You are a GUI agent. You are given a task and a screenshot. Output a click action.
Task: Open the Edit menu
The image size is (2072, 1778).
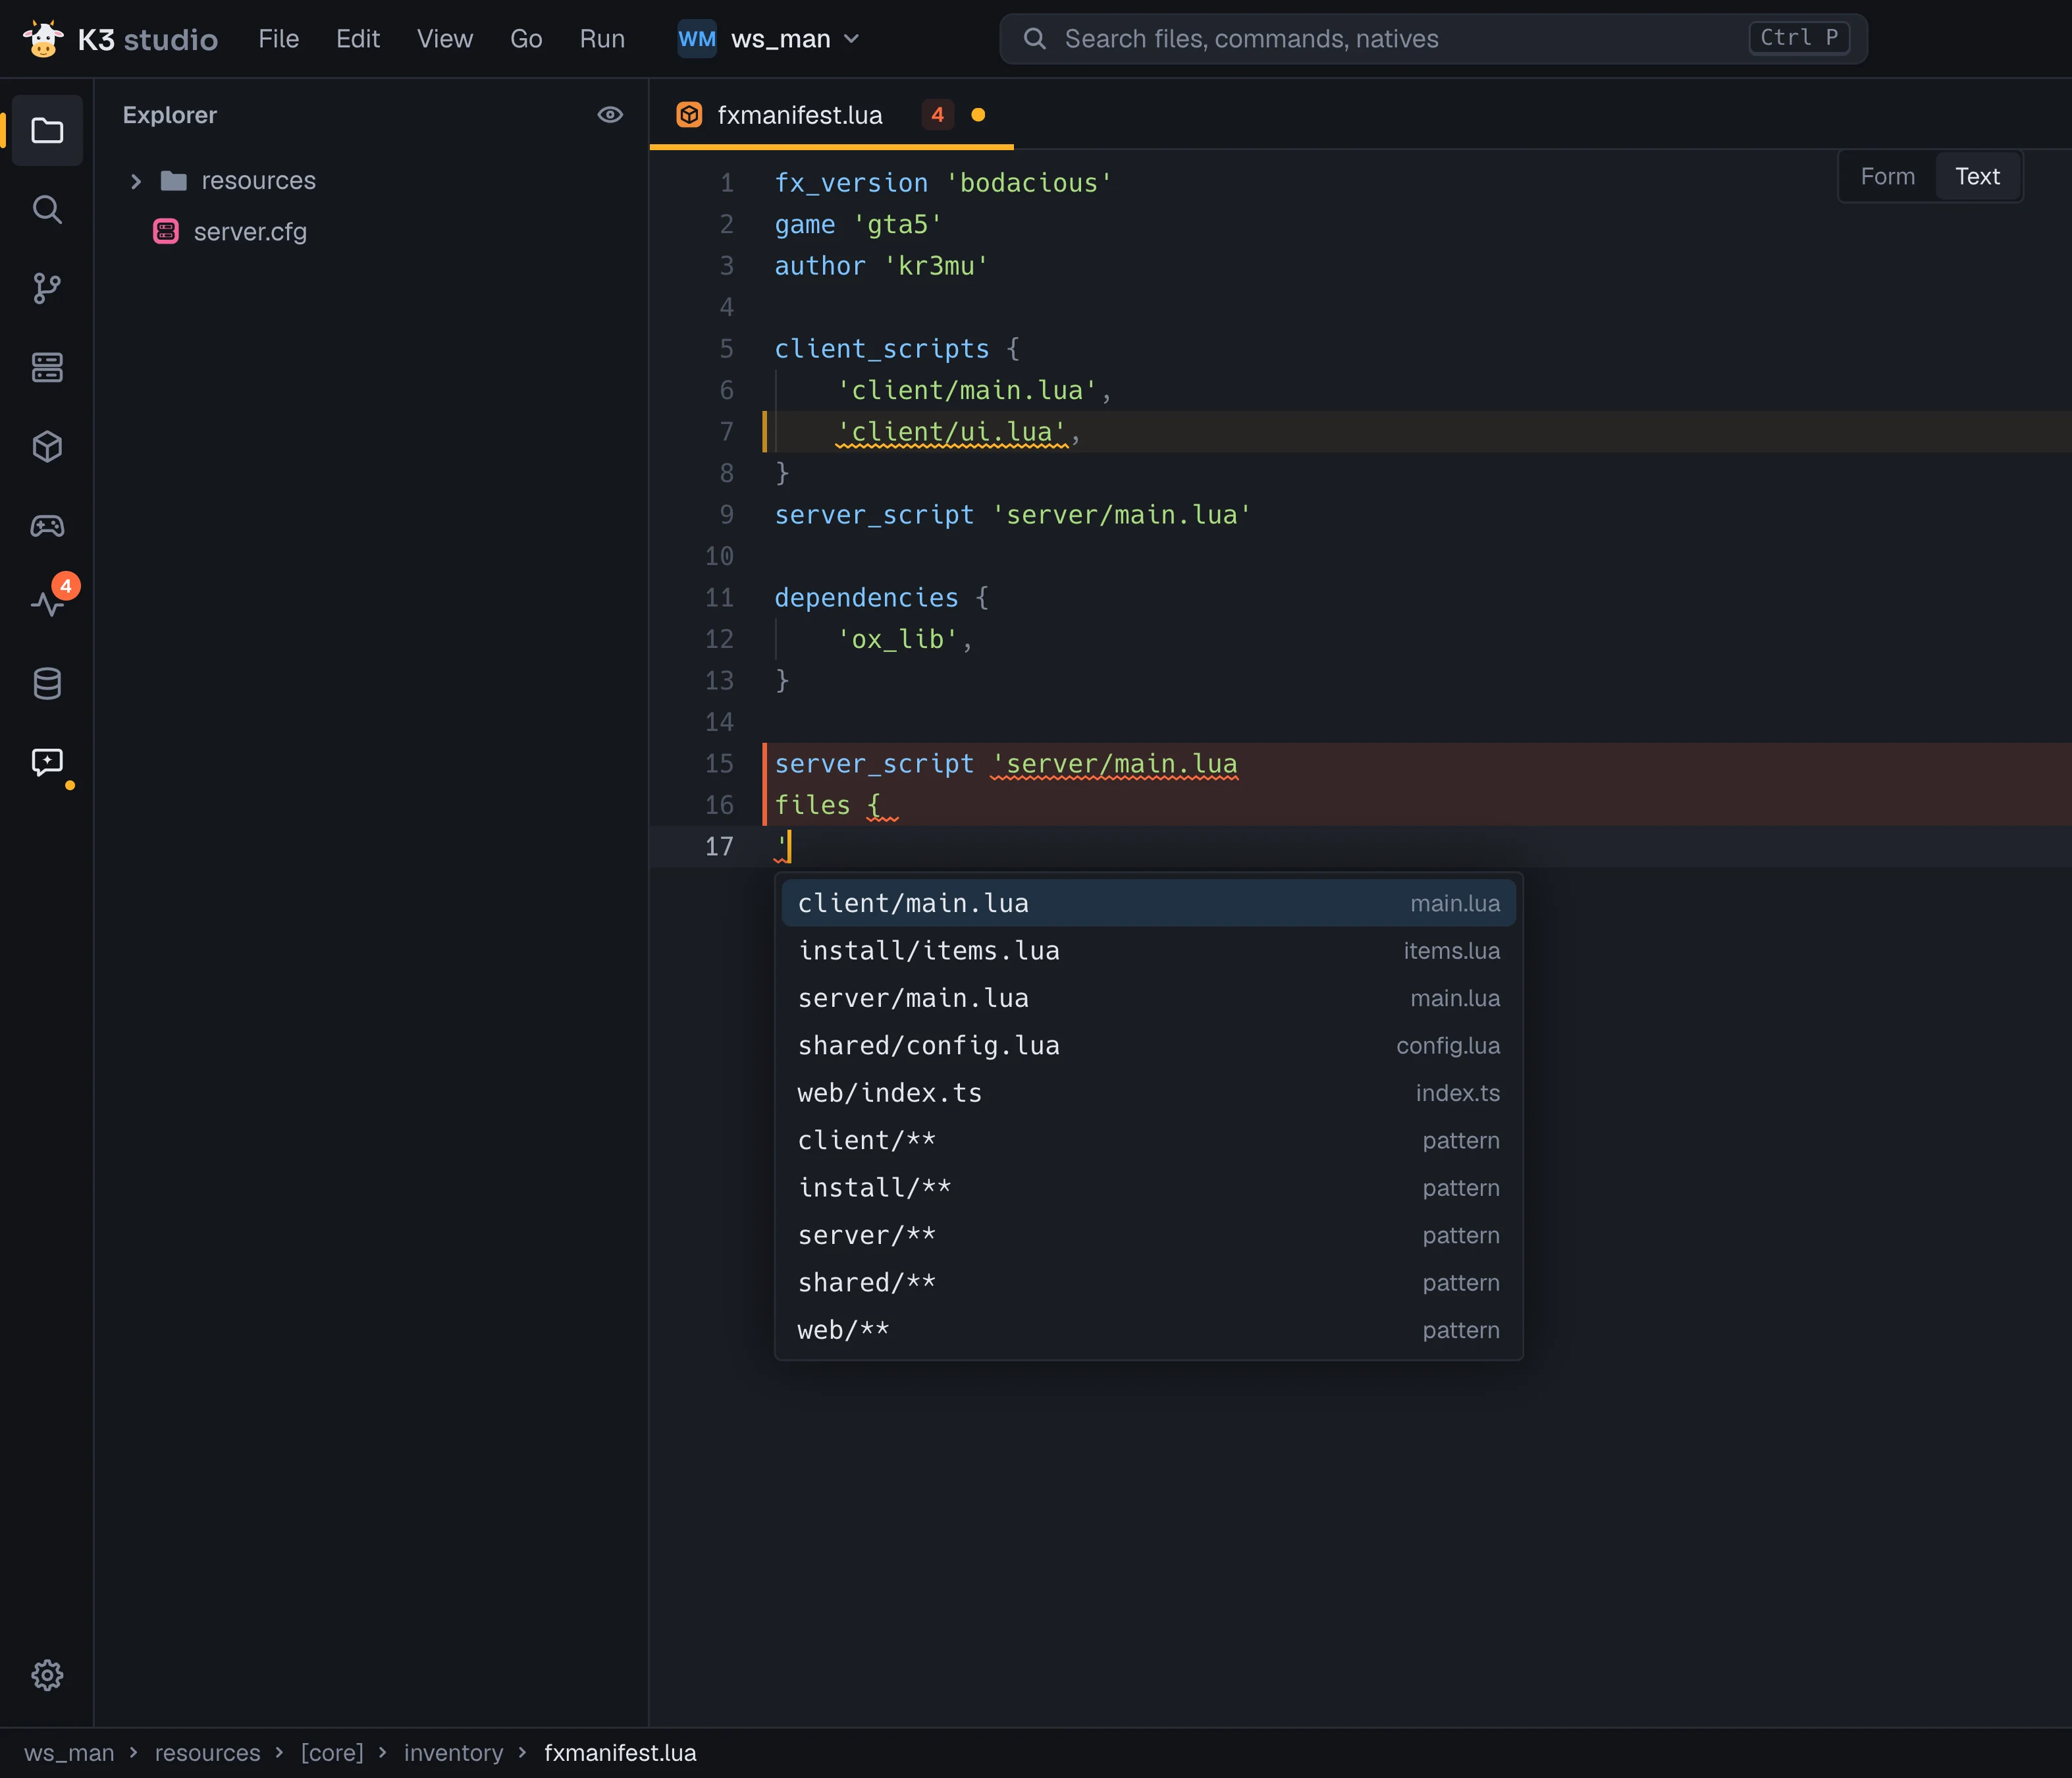[x=358, y=39]
